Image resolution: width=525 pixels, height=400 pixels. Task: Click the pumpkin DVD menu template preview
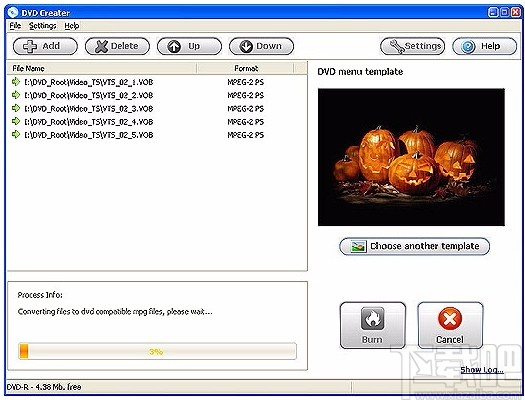[411, 157]
